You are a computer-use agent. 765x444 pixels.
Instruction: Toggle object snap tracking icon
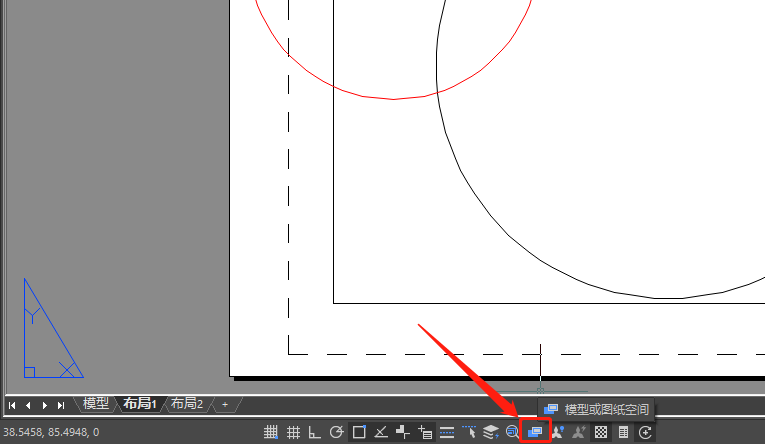point(381,432)
